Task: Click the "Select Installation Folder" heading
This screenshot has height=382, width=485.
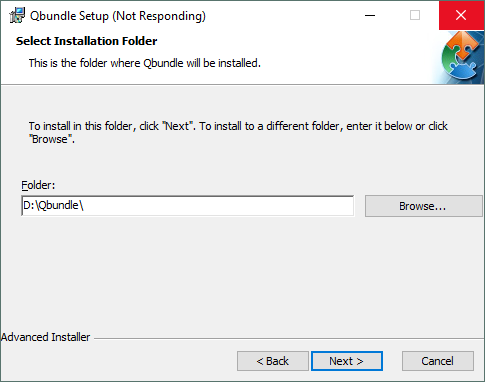Action: [x=87, y=41]
